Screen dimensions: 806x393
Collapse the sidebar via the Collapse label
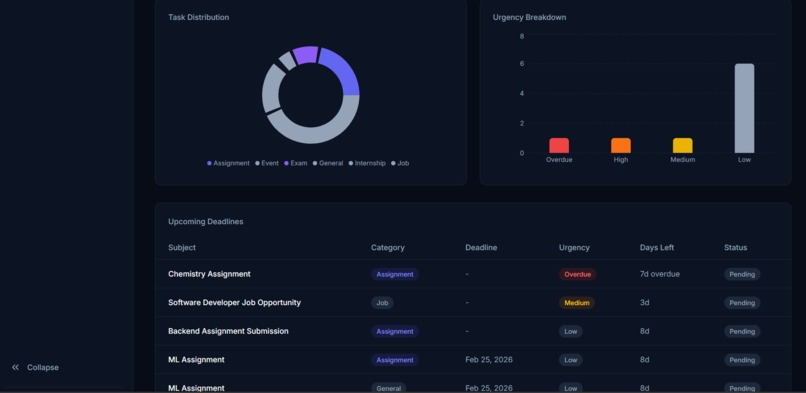point(43,367)
